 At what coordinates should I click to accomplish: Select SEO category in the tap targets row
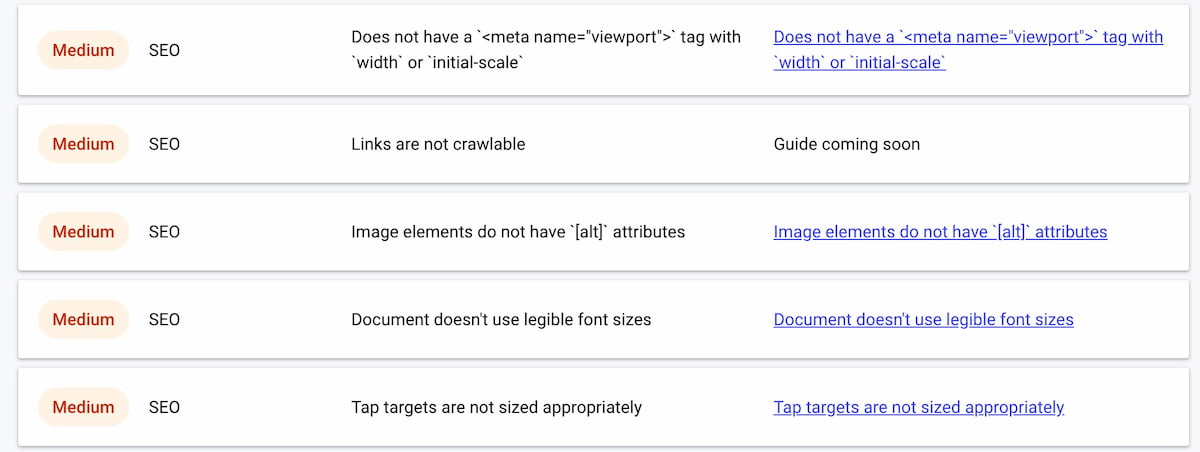[x=164, y=408]
